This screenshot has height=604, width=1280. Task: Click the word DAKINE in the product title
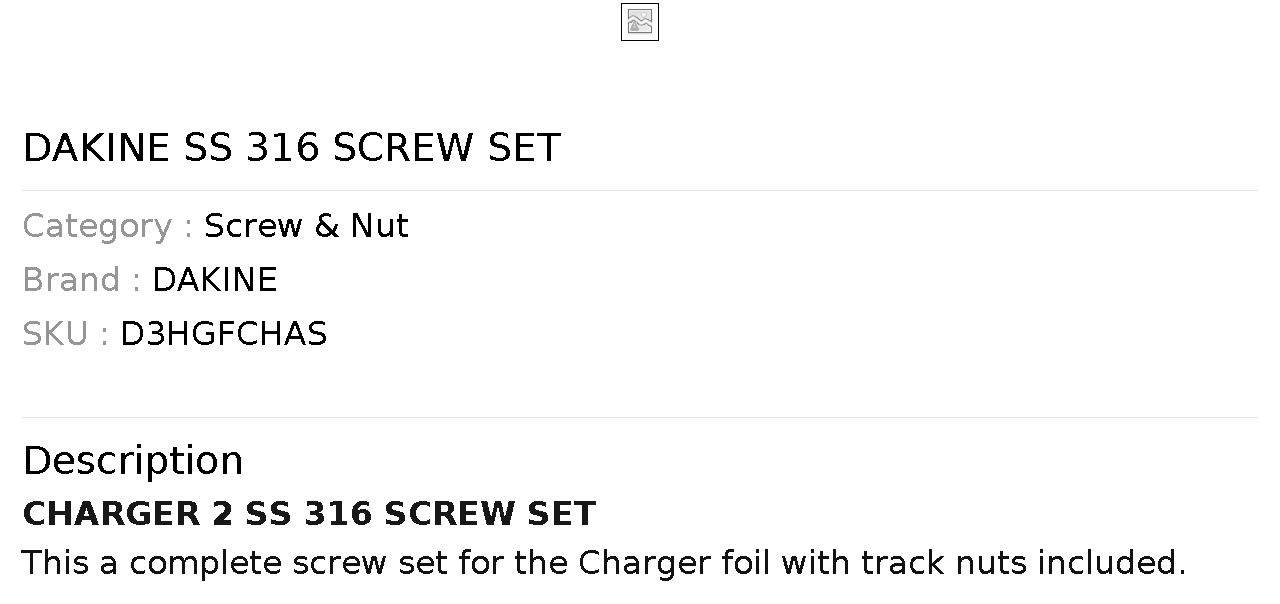click(x=96, y=148)
